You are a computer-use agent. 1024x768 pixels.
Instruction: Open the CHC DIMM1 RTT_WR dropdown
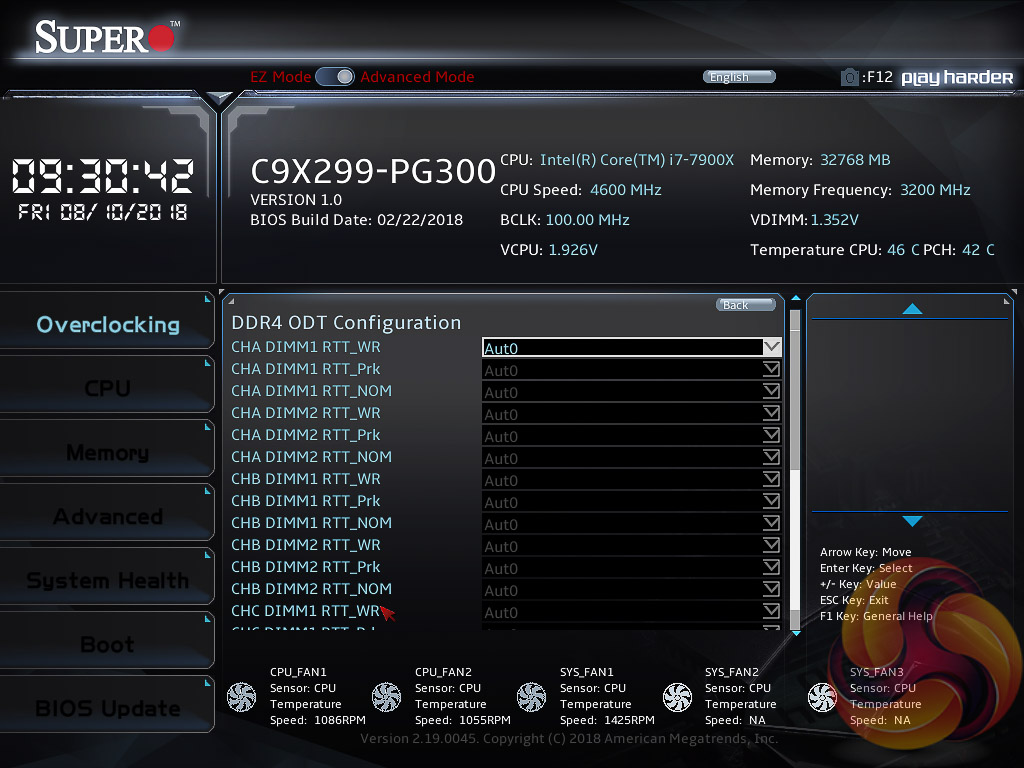tap(631, 612)
